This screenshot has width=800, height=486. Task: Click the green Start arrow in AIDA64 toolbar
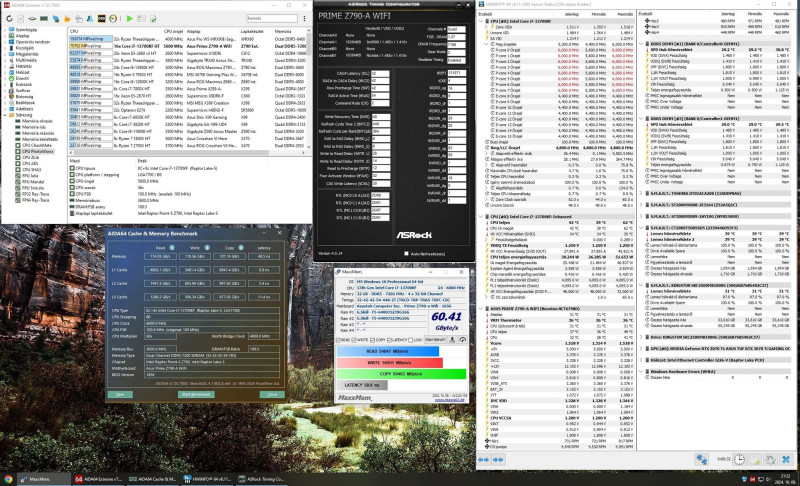130,19
